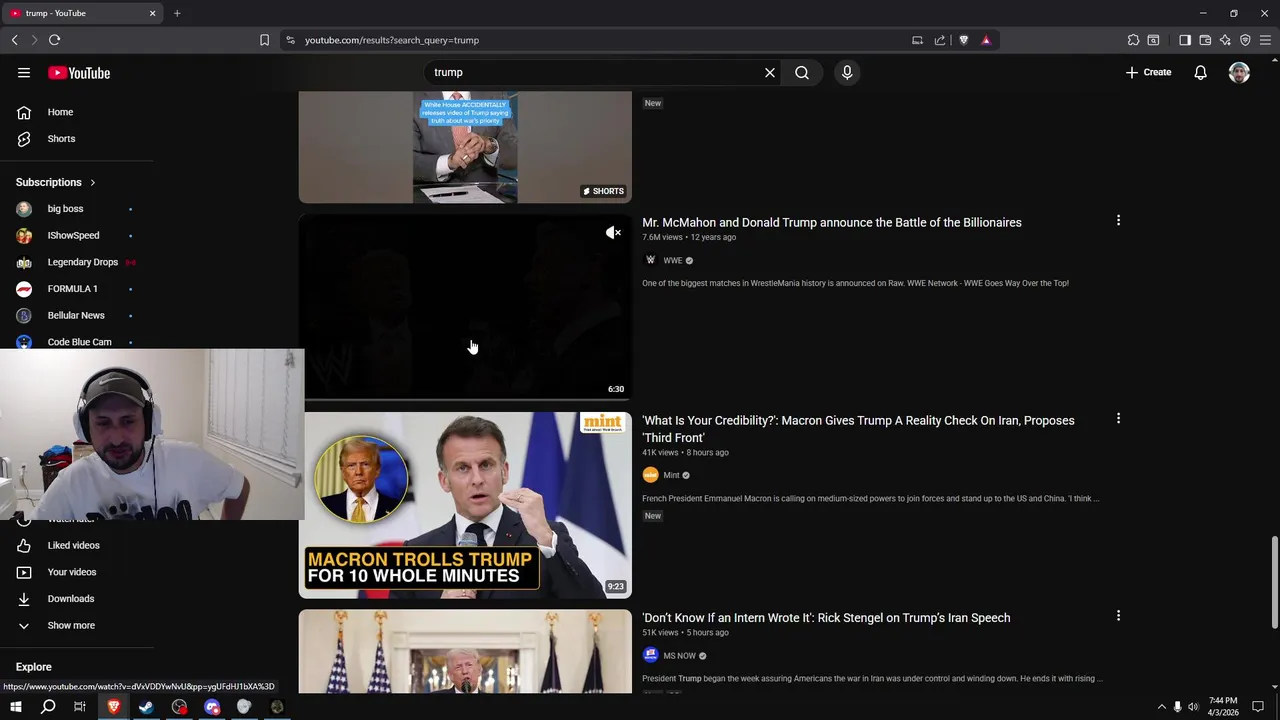Bookmark this page icon

pyautogui.click(x=264, y=40)
